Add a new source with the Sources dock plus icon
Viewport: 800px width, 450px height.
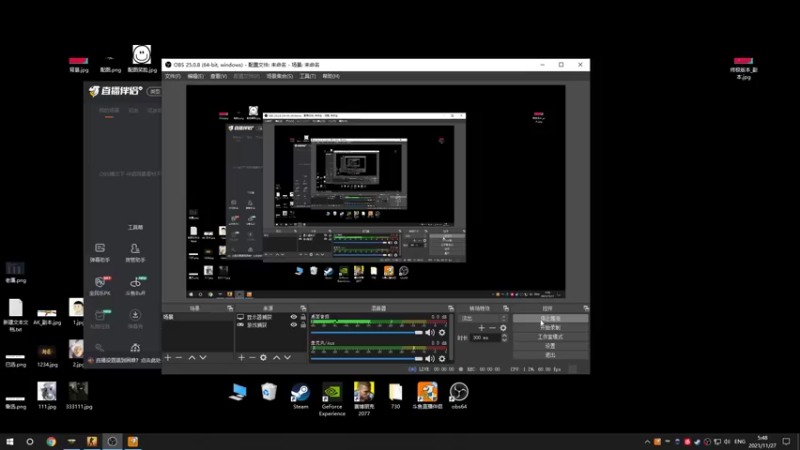pos(241,358)
